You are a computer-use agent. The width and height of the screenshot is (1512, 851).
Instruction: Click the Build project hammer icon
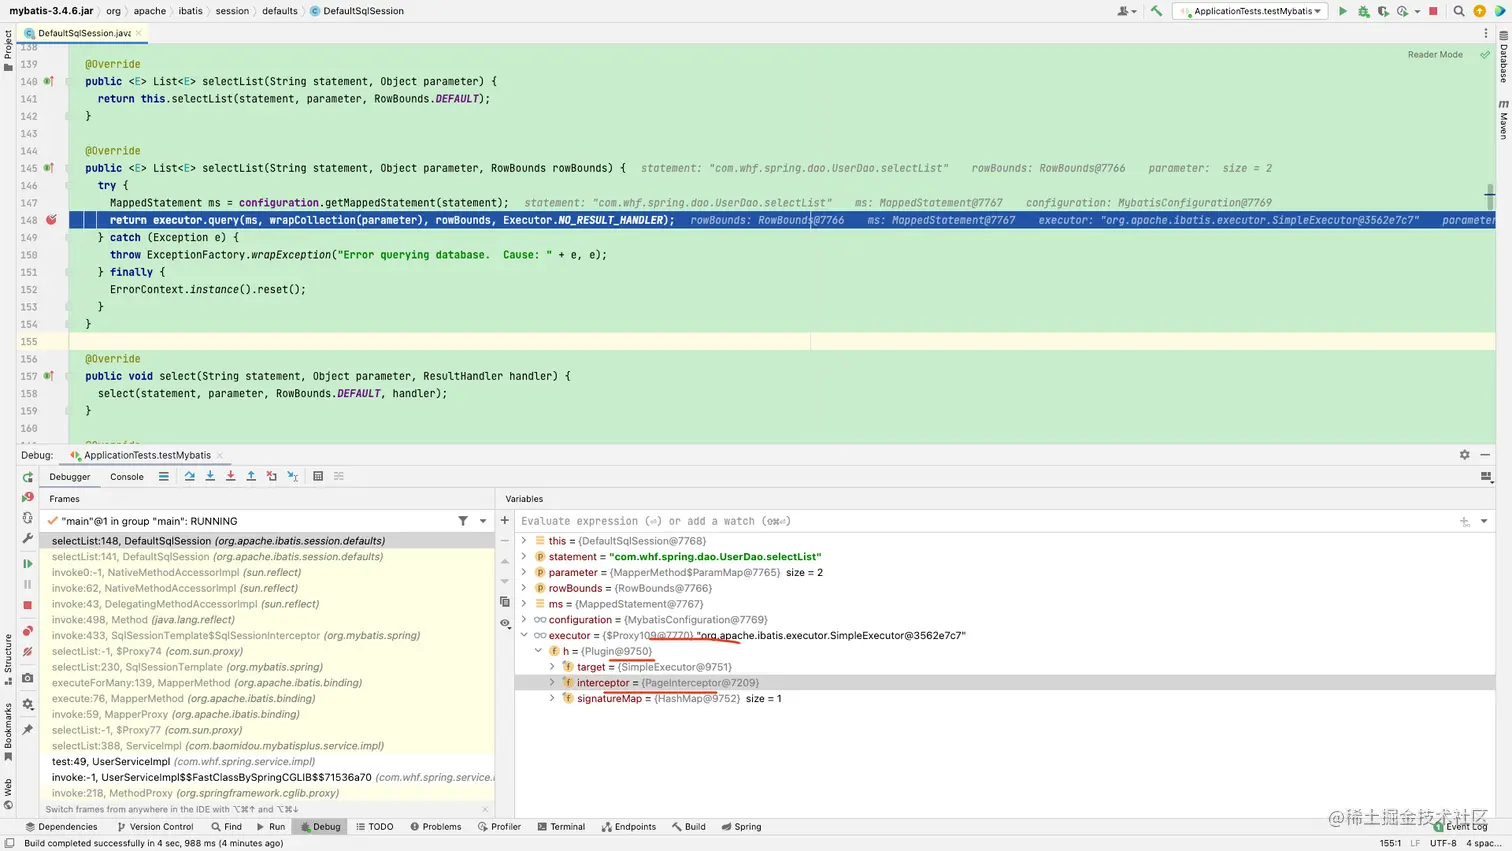[1156, 11]
